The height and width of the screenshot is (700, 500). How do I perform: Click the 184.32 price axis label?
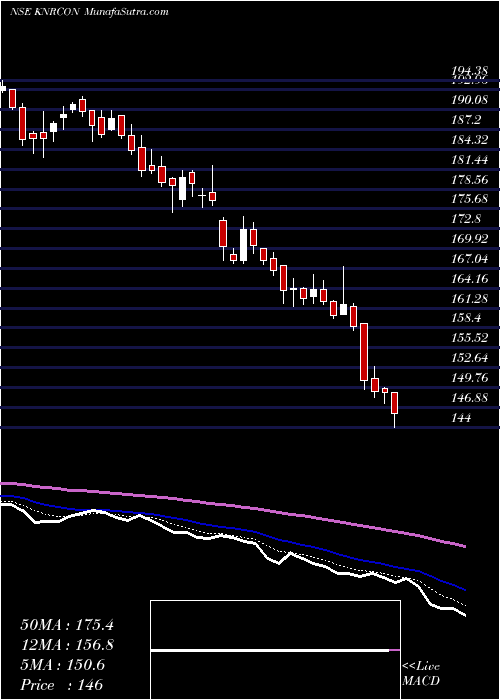click(x=469, y=140)
